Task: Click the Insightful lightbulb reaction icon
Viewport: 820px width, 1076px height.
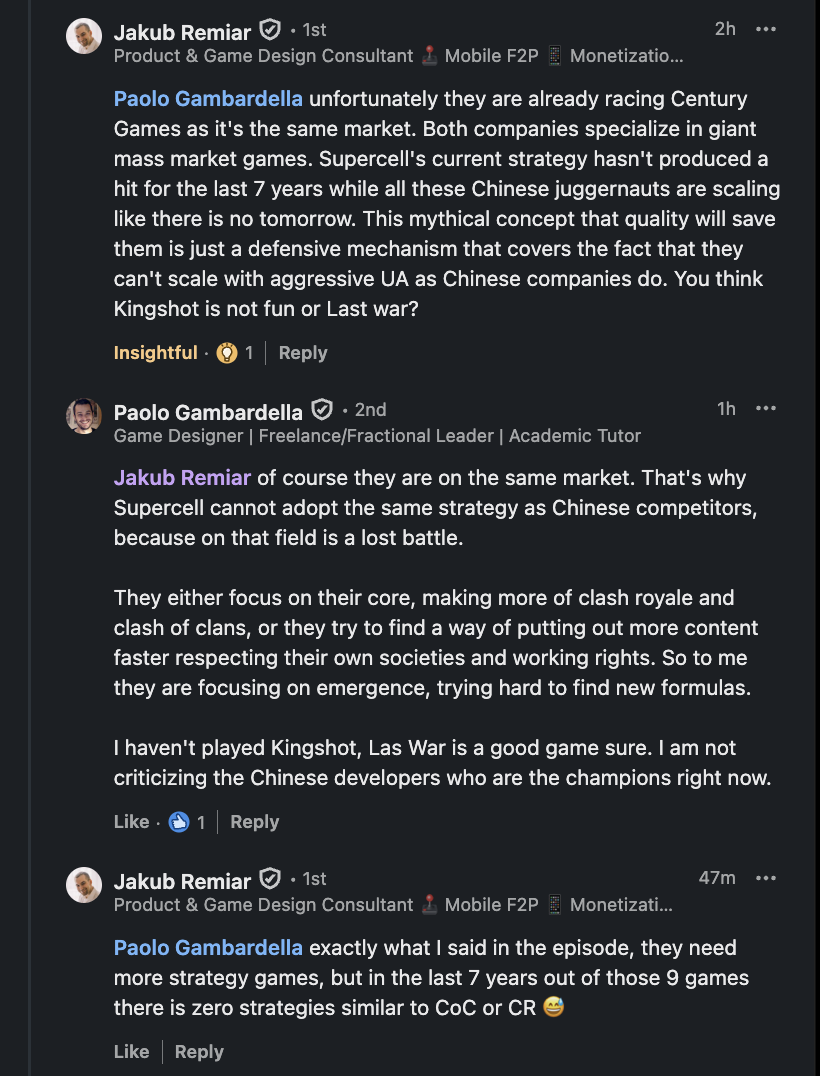Action: [227, 353]
